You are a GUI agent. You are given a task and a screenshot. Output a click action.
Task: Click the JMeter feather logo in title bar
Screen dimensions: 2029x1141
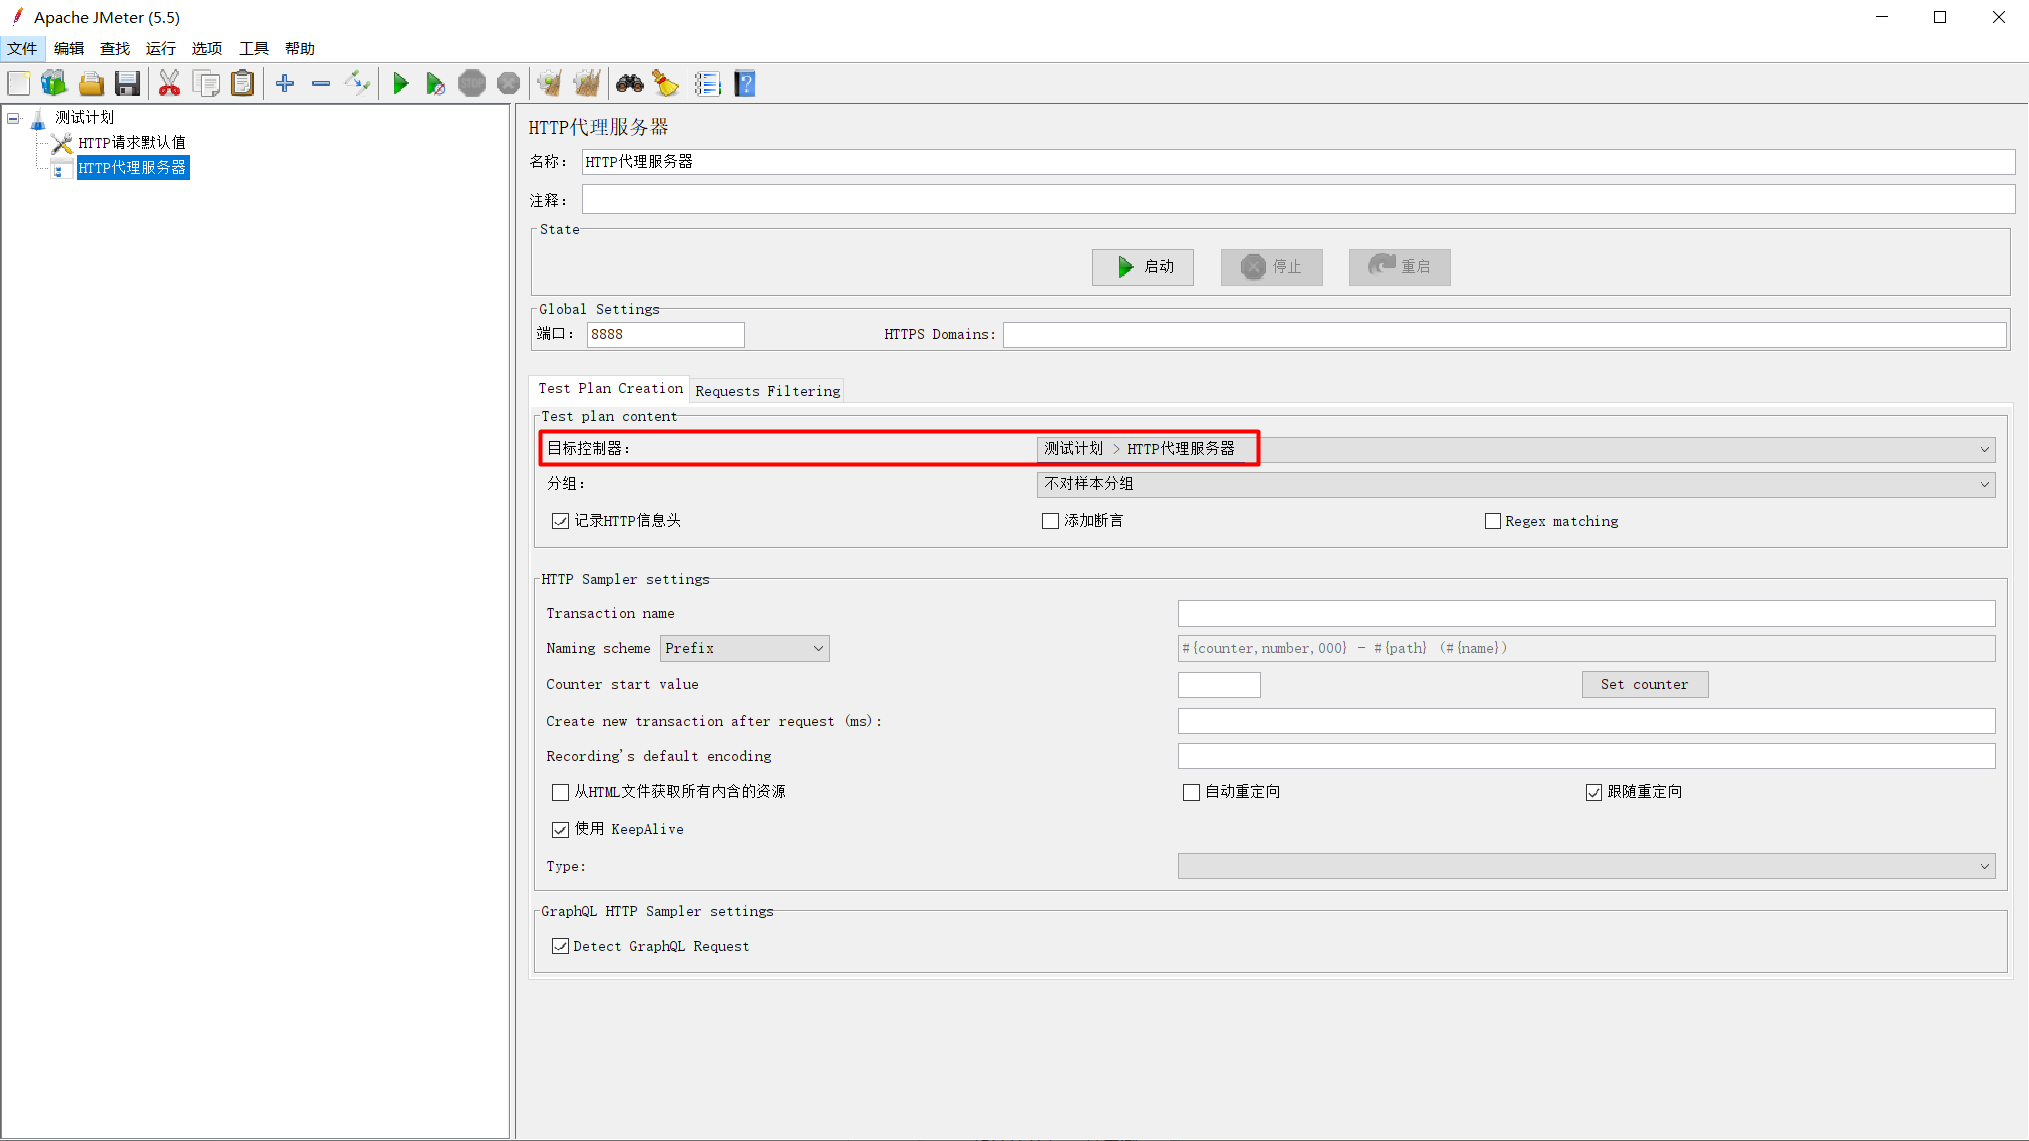coord(17,16)
